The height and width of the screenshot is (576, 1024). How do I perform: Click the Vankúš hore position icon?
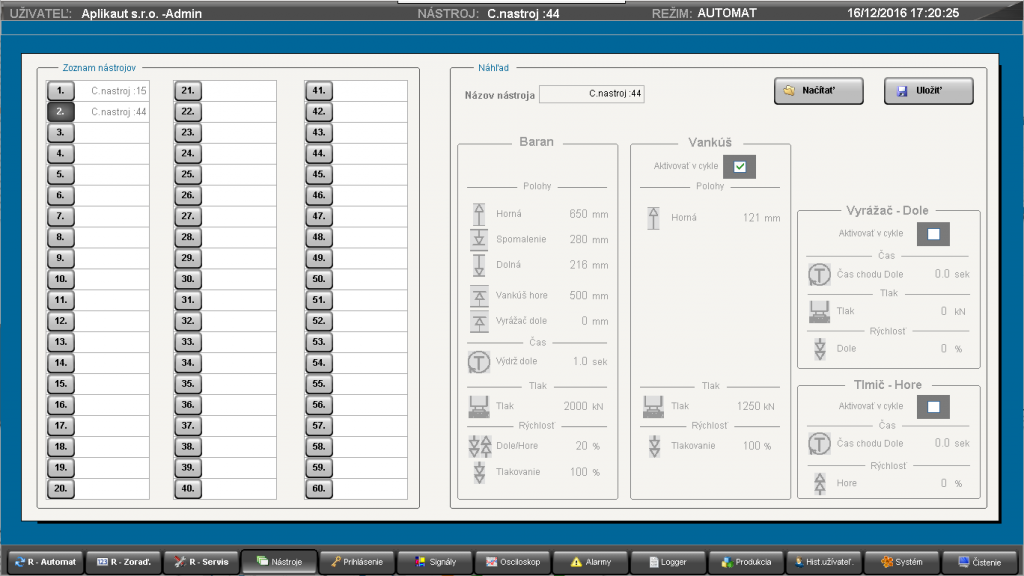pos(479,296)
